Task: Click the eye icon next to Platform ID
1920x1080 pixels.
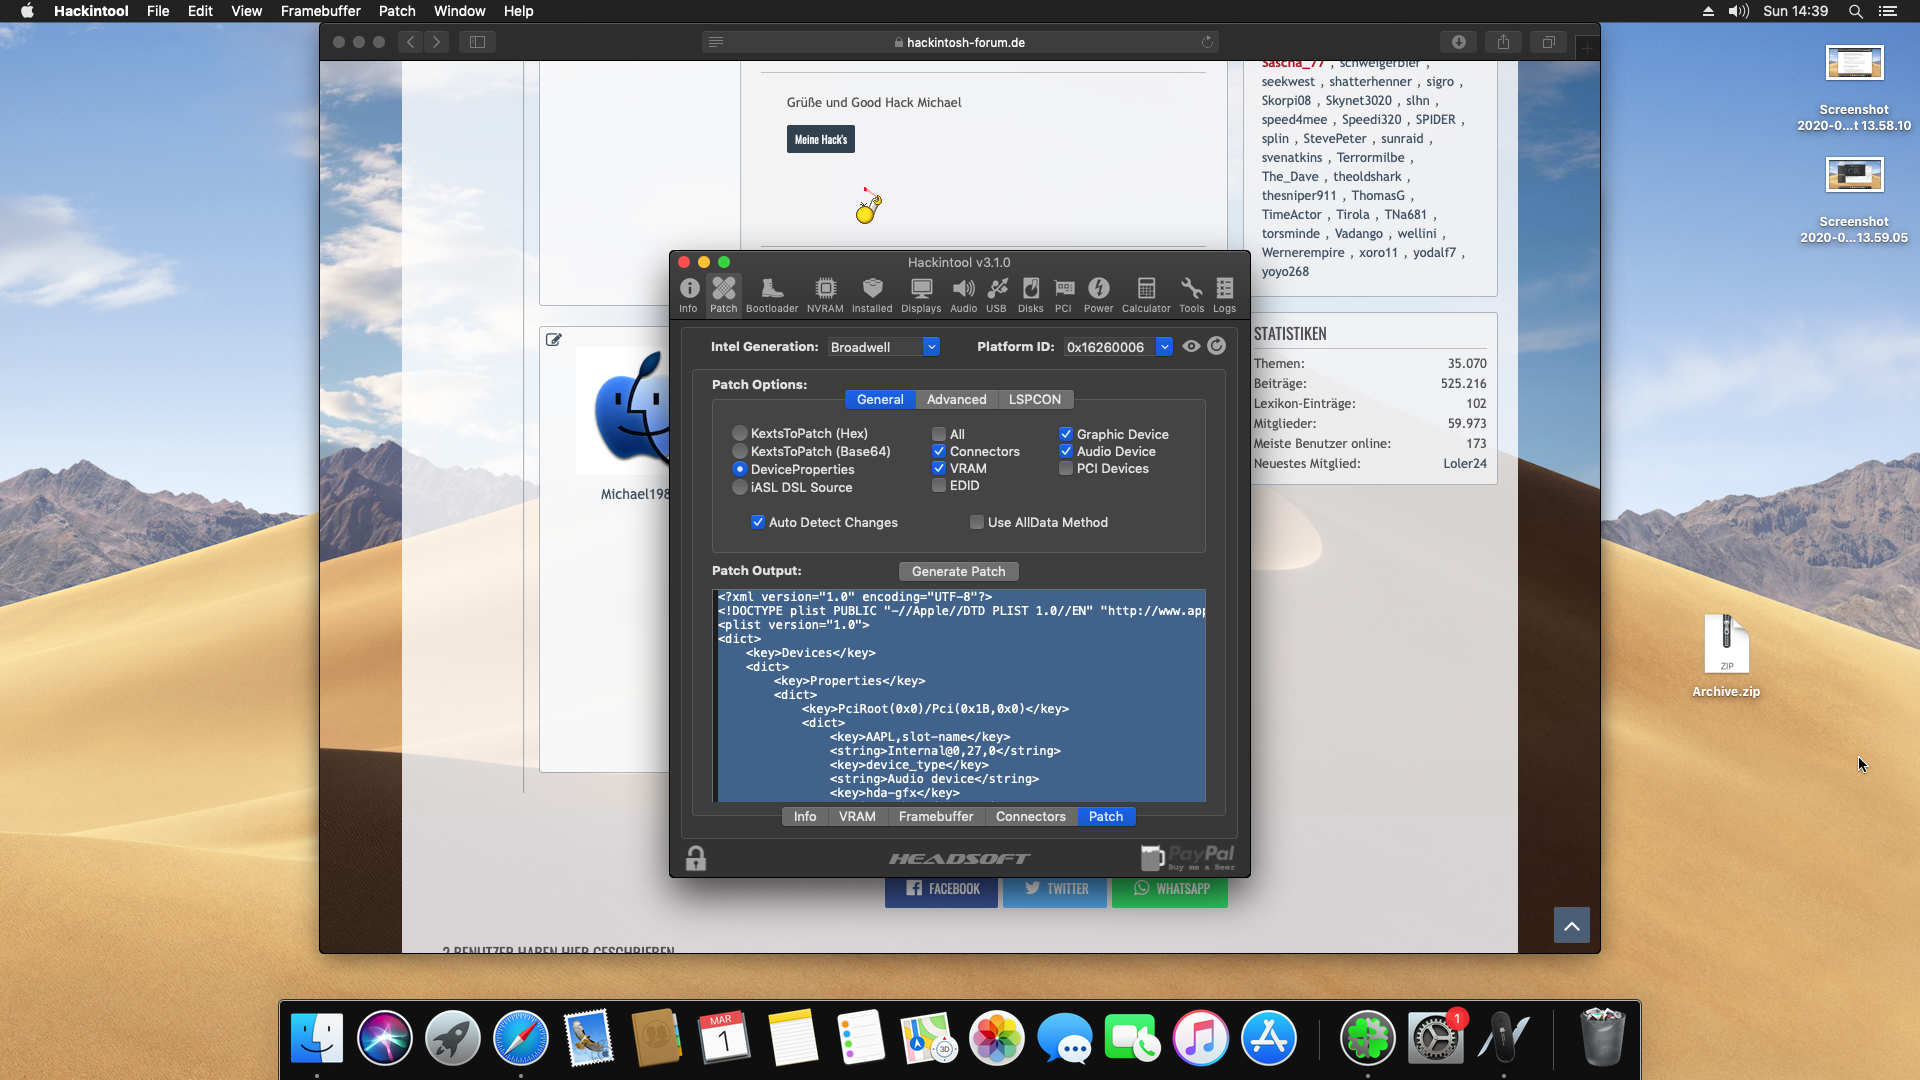Action: pos(1191,346)
